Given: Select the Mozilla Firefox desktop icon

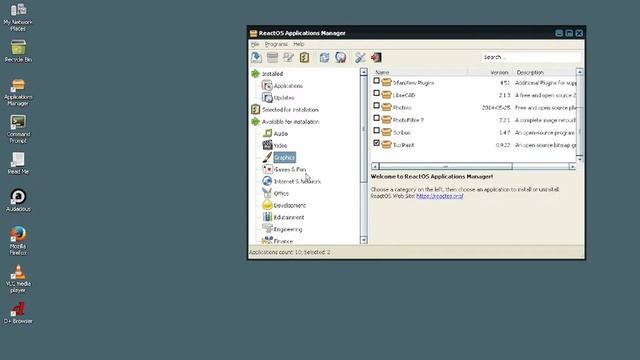Looking at the screenshot, I should coord(18,240).
